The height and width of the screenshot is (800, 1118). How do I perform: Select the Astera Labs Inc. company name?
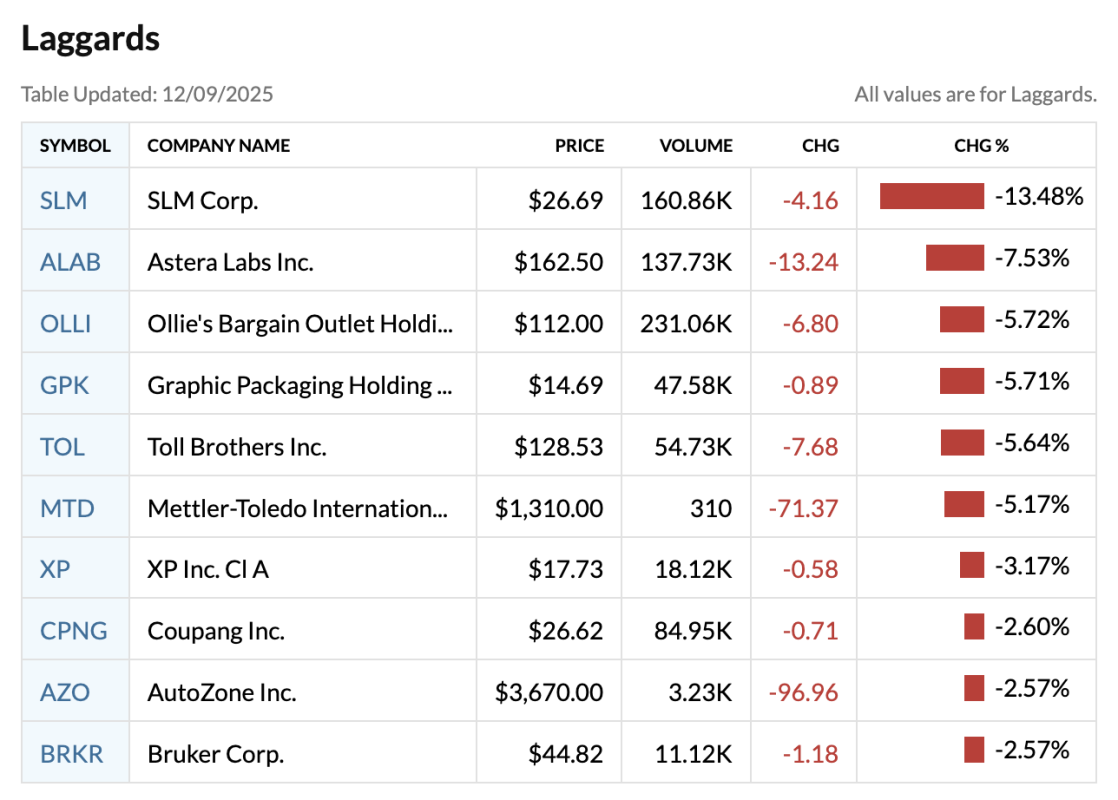click(x=230, y=262)
